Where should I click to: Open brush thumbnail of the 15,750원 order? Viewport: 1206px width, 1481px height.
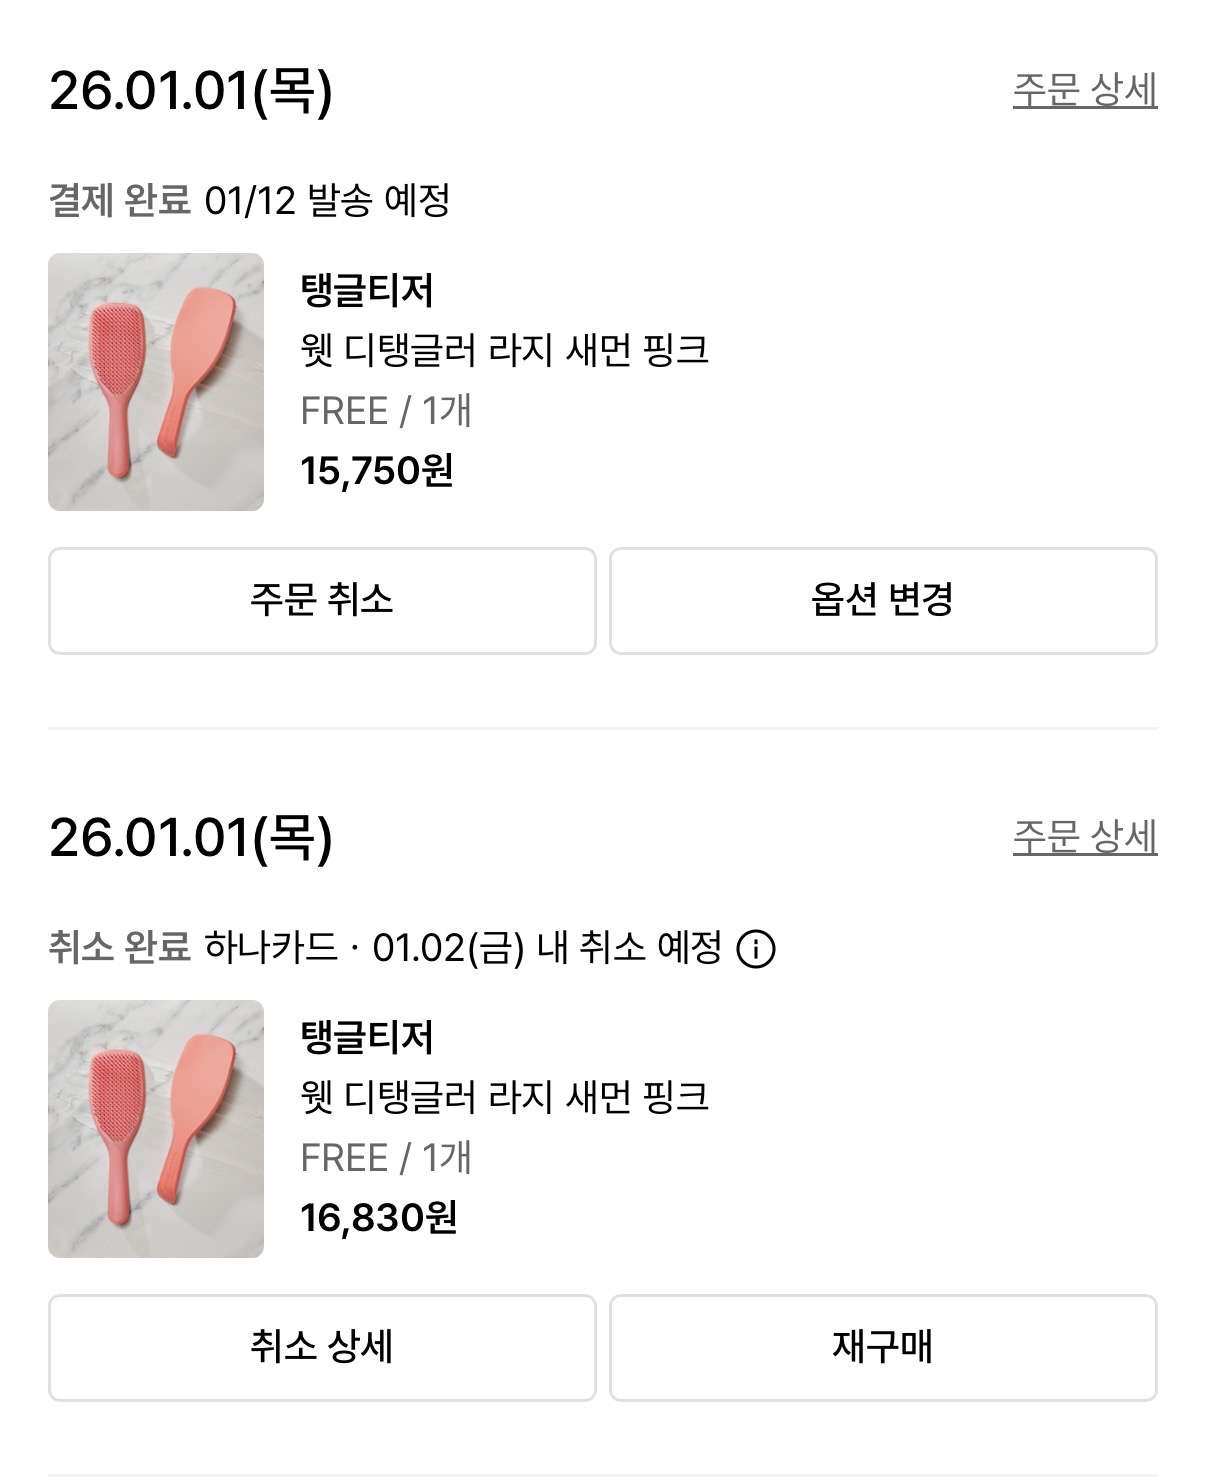pyautogui.click(x=156, y=382)
